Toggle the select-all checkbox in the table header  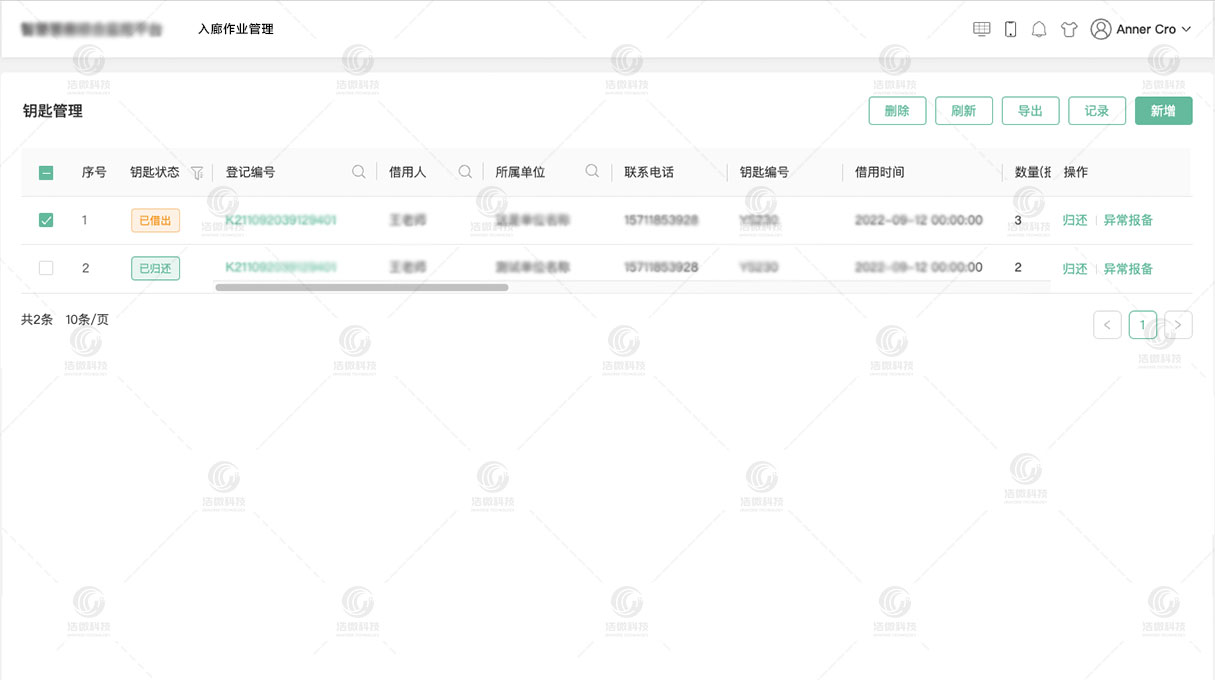point(46,171)
